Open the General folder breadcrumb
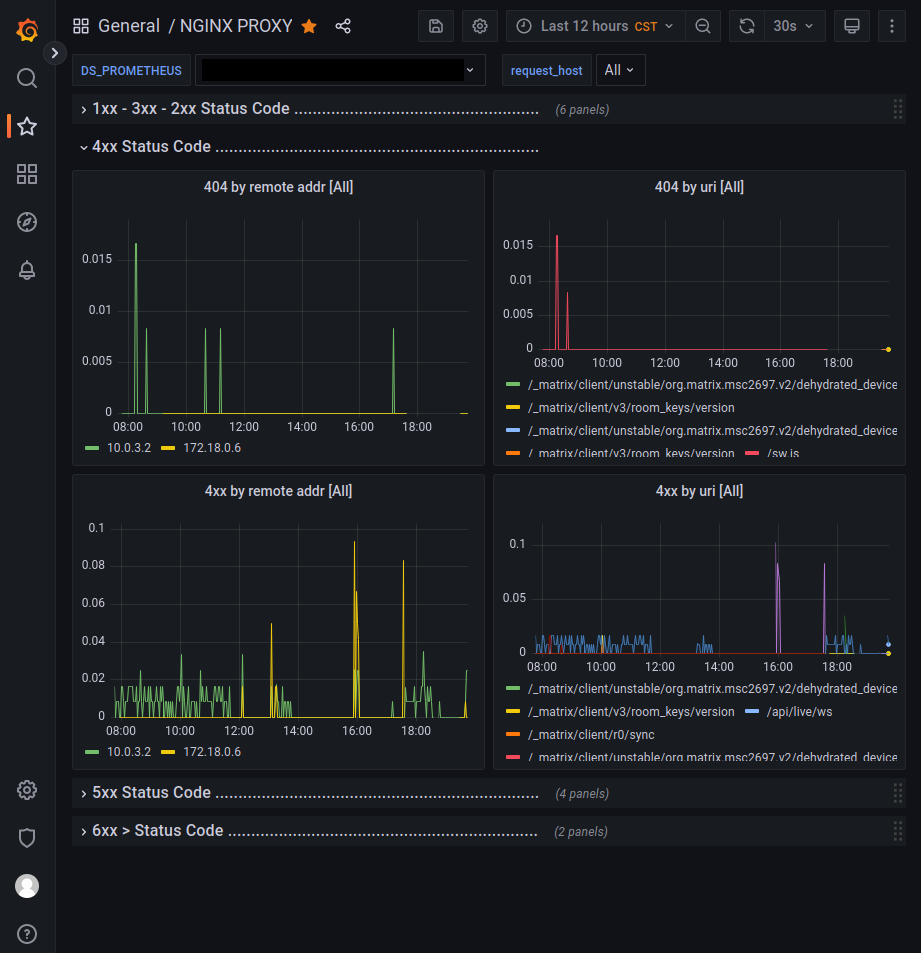The width and height of the screenshot is (921, 953). click(x=130, y=26)
